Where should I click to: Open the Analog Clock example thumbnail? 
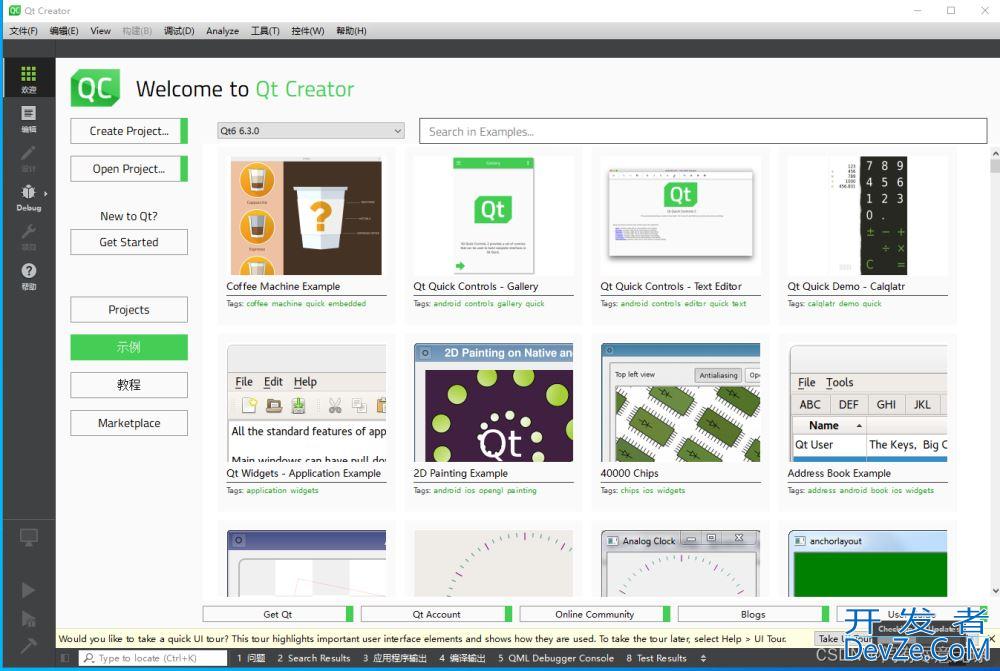[680, 564]
